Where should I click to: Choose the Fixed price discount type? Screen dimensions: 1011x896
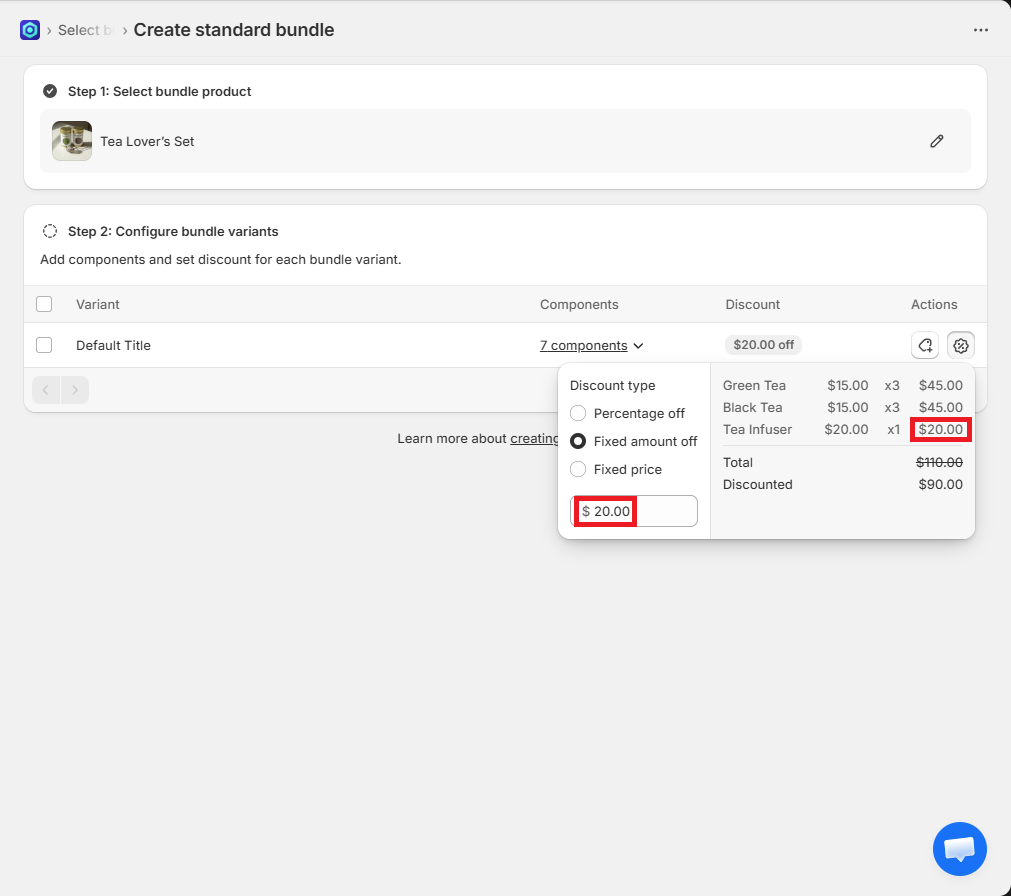point(578,469)
